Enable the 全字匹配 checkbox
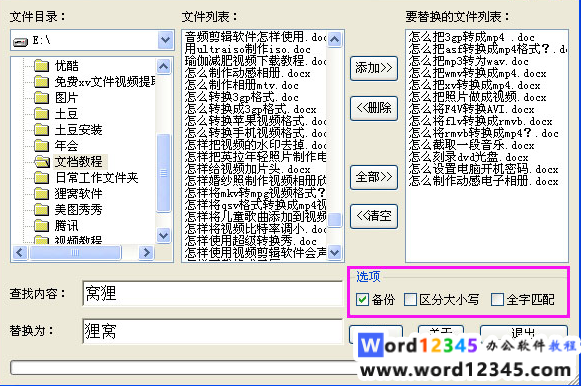The width and height of the screenshot is (581, 386). click(x=497, y=299)
